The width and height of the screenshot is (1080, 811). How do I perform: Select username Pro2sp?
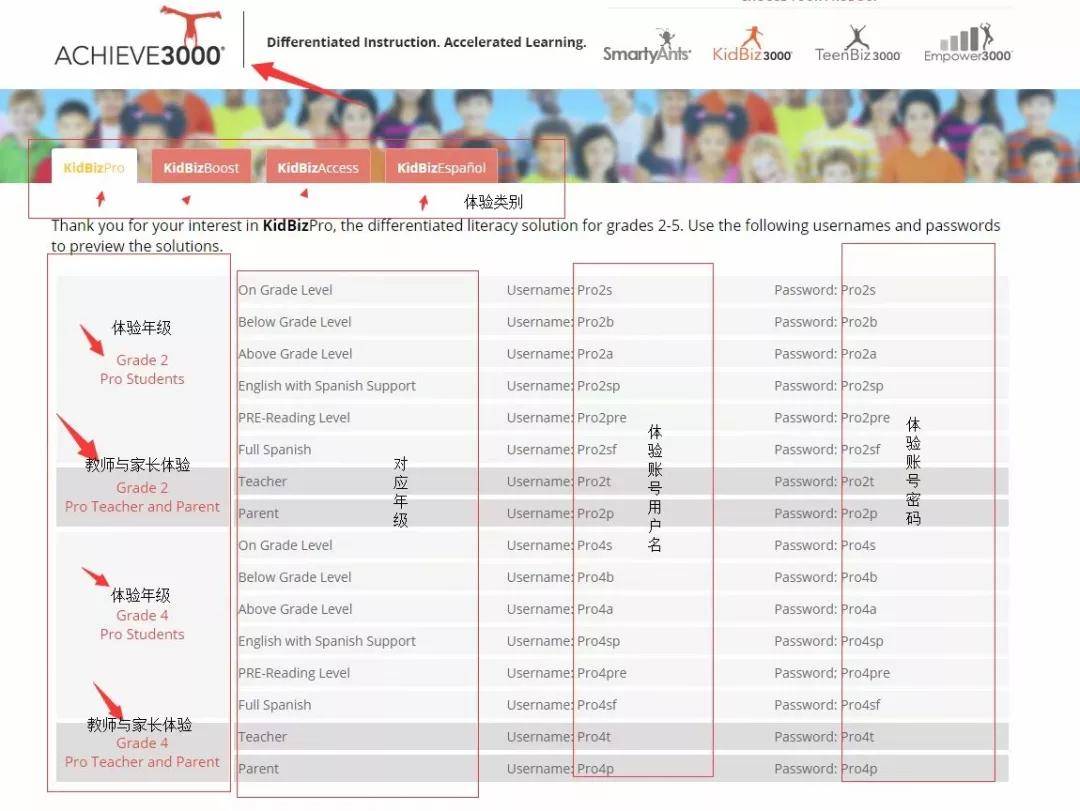[599, 386]
